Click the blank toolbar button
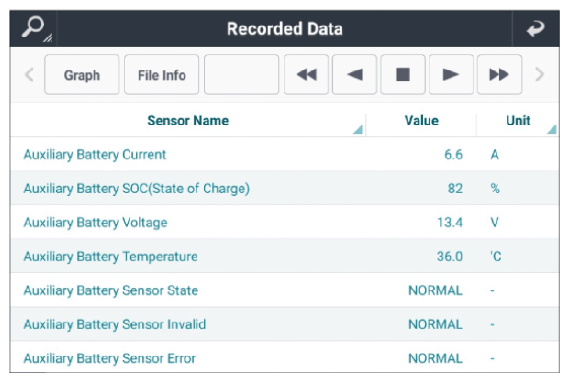The height and width of the screenshot is (382, 569). pyautogui.click(x=241, y=75)
